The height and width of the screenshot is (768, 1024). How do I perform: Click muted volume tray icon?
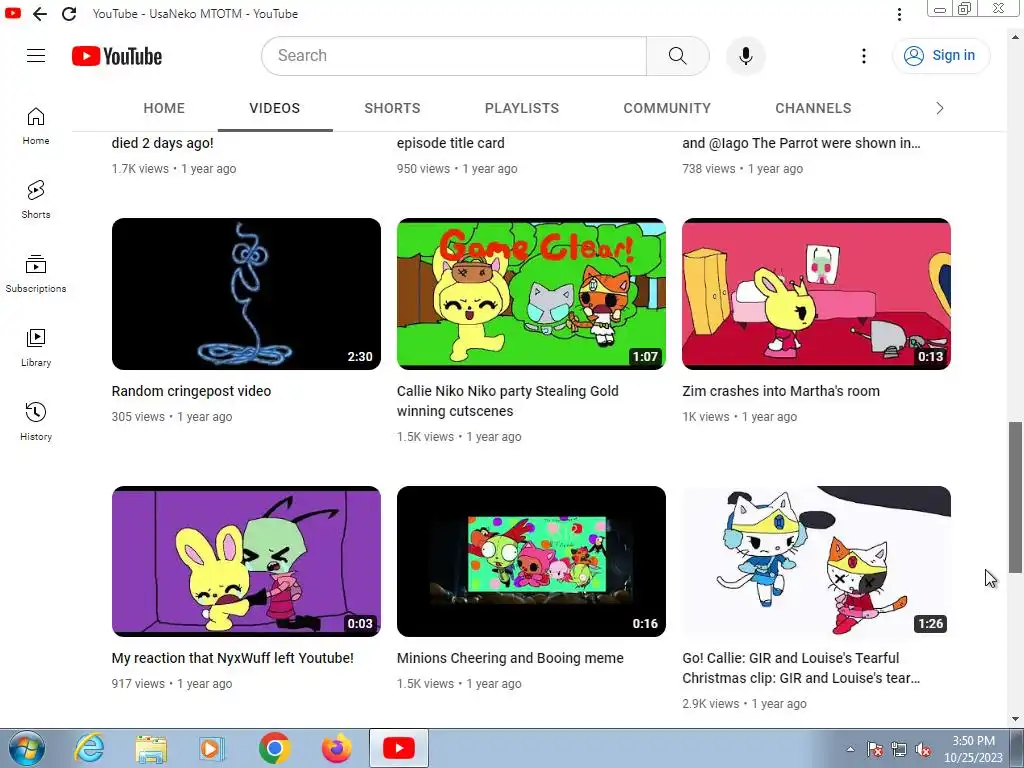[923, 750]
